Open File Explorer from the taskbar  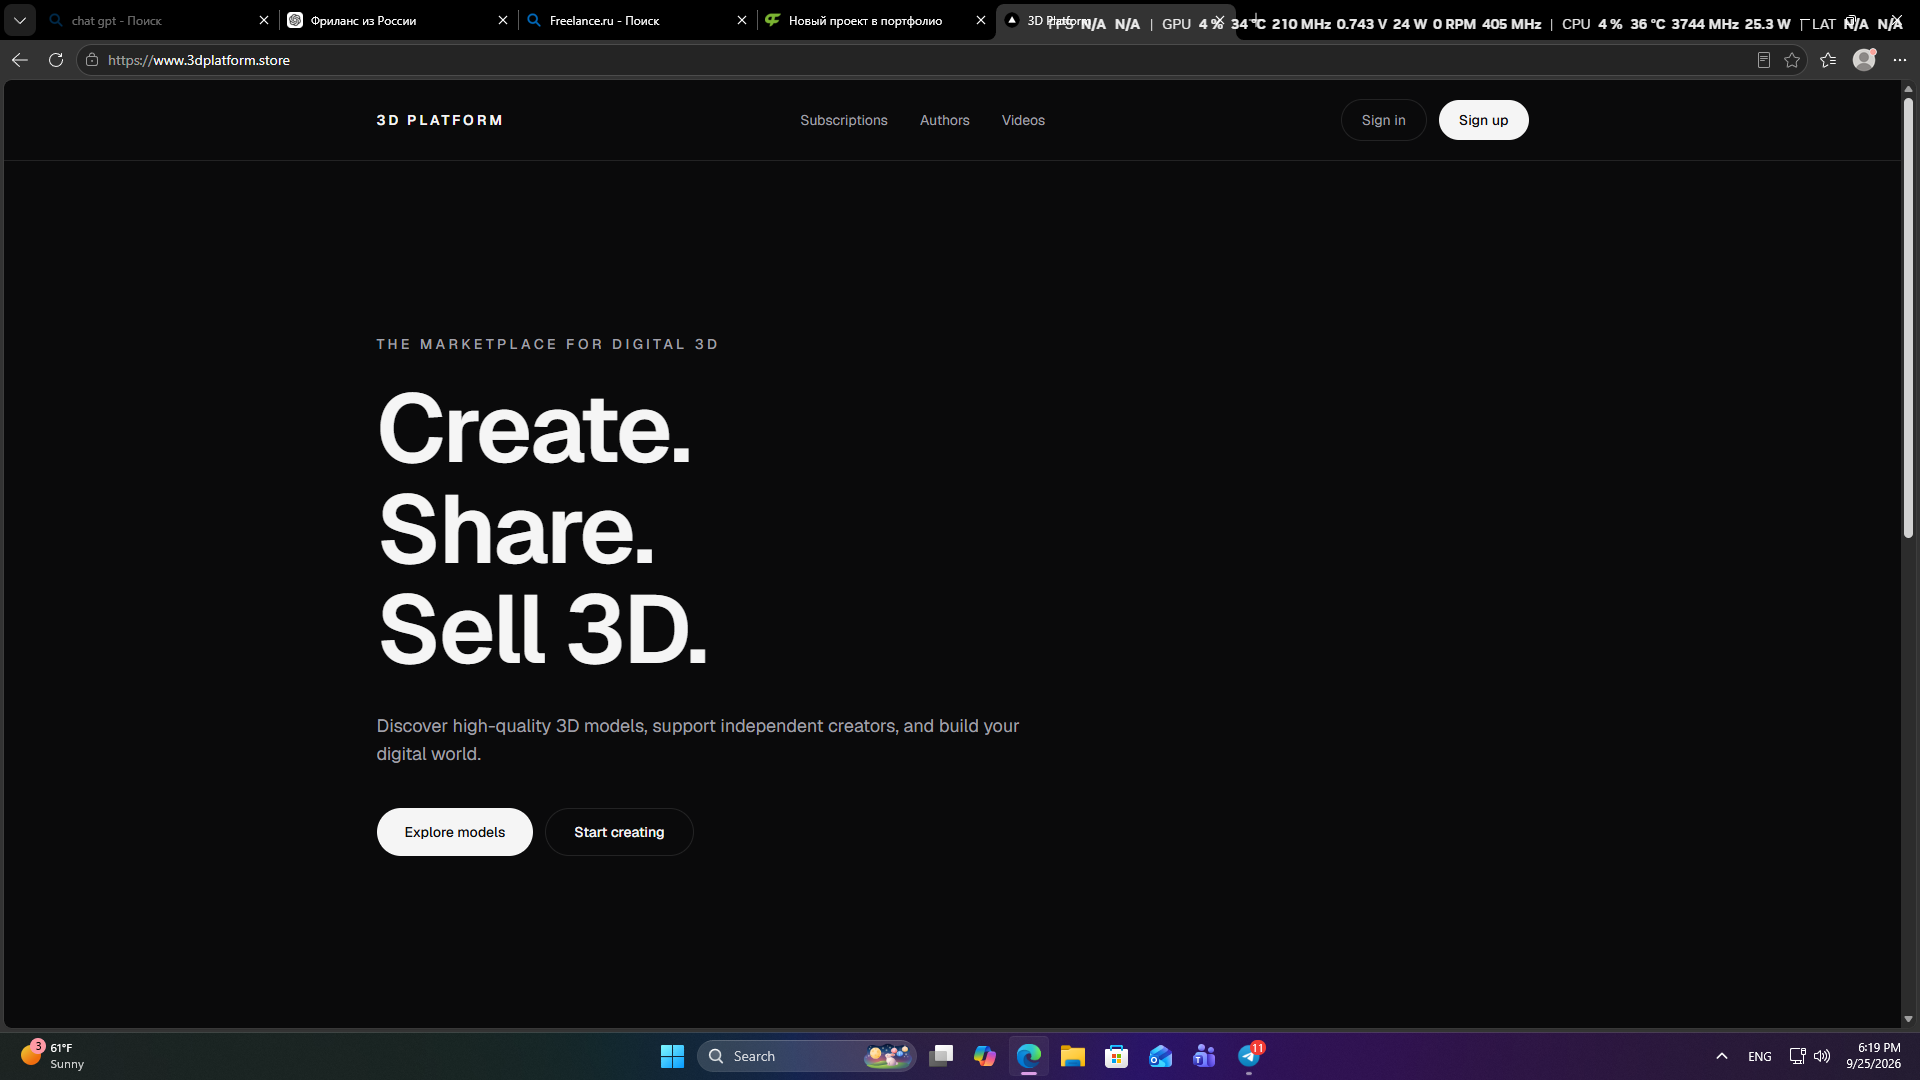(1073, 1056)
